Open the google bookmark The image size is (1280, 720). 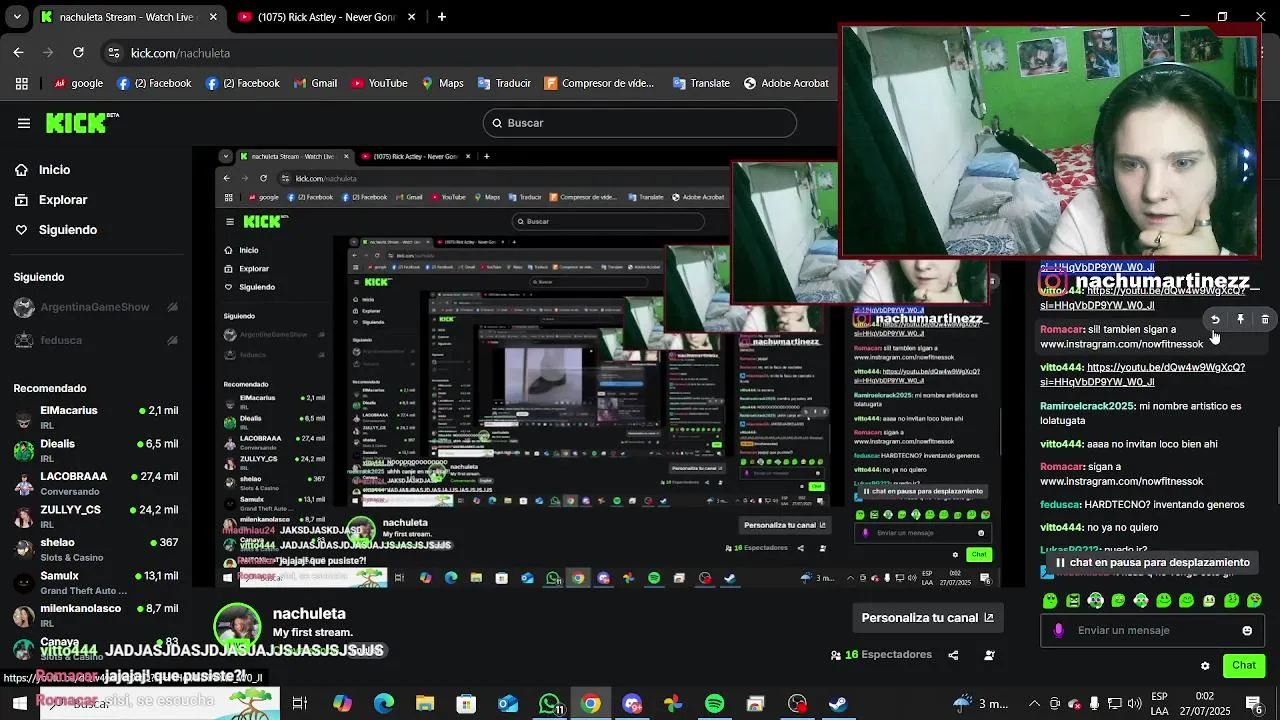[79, 84]
